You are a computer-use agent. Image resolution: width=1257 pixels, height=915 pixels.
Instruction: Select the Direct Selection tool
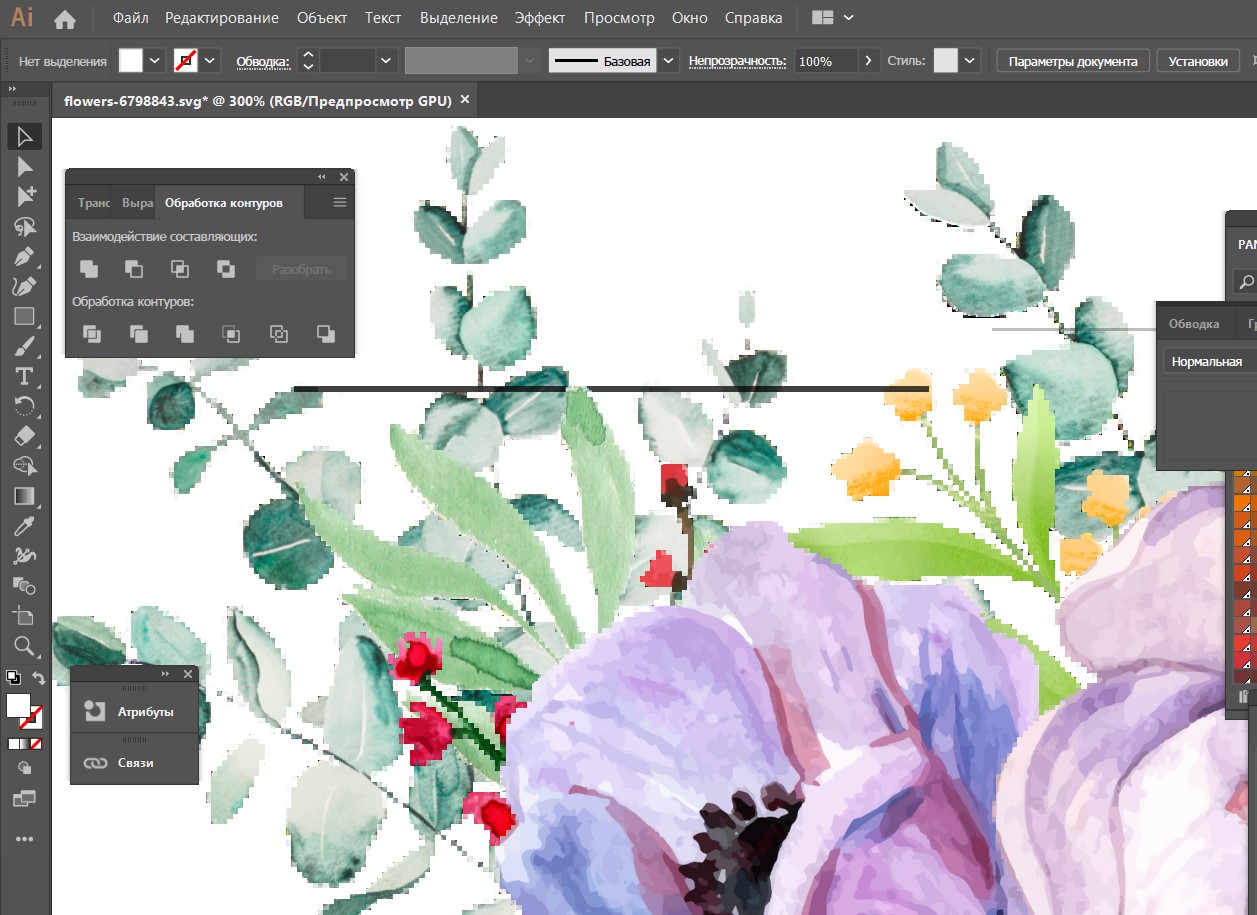[x=25, y=166]
